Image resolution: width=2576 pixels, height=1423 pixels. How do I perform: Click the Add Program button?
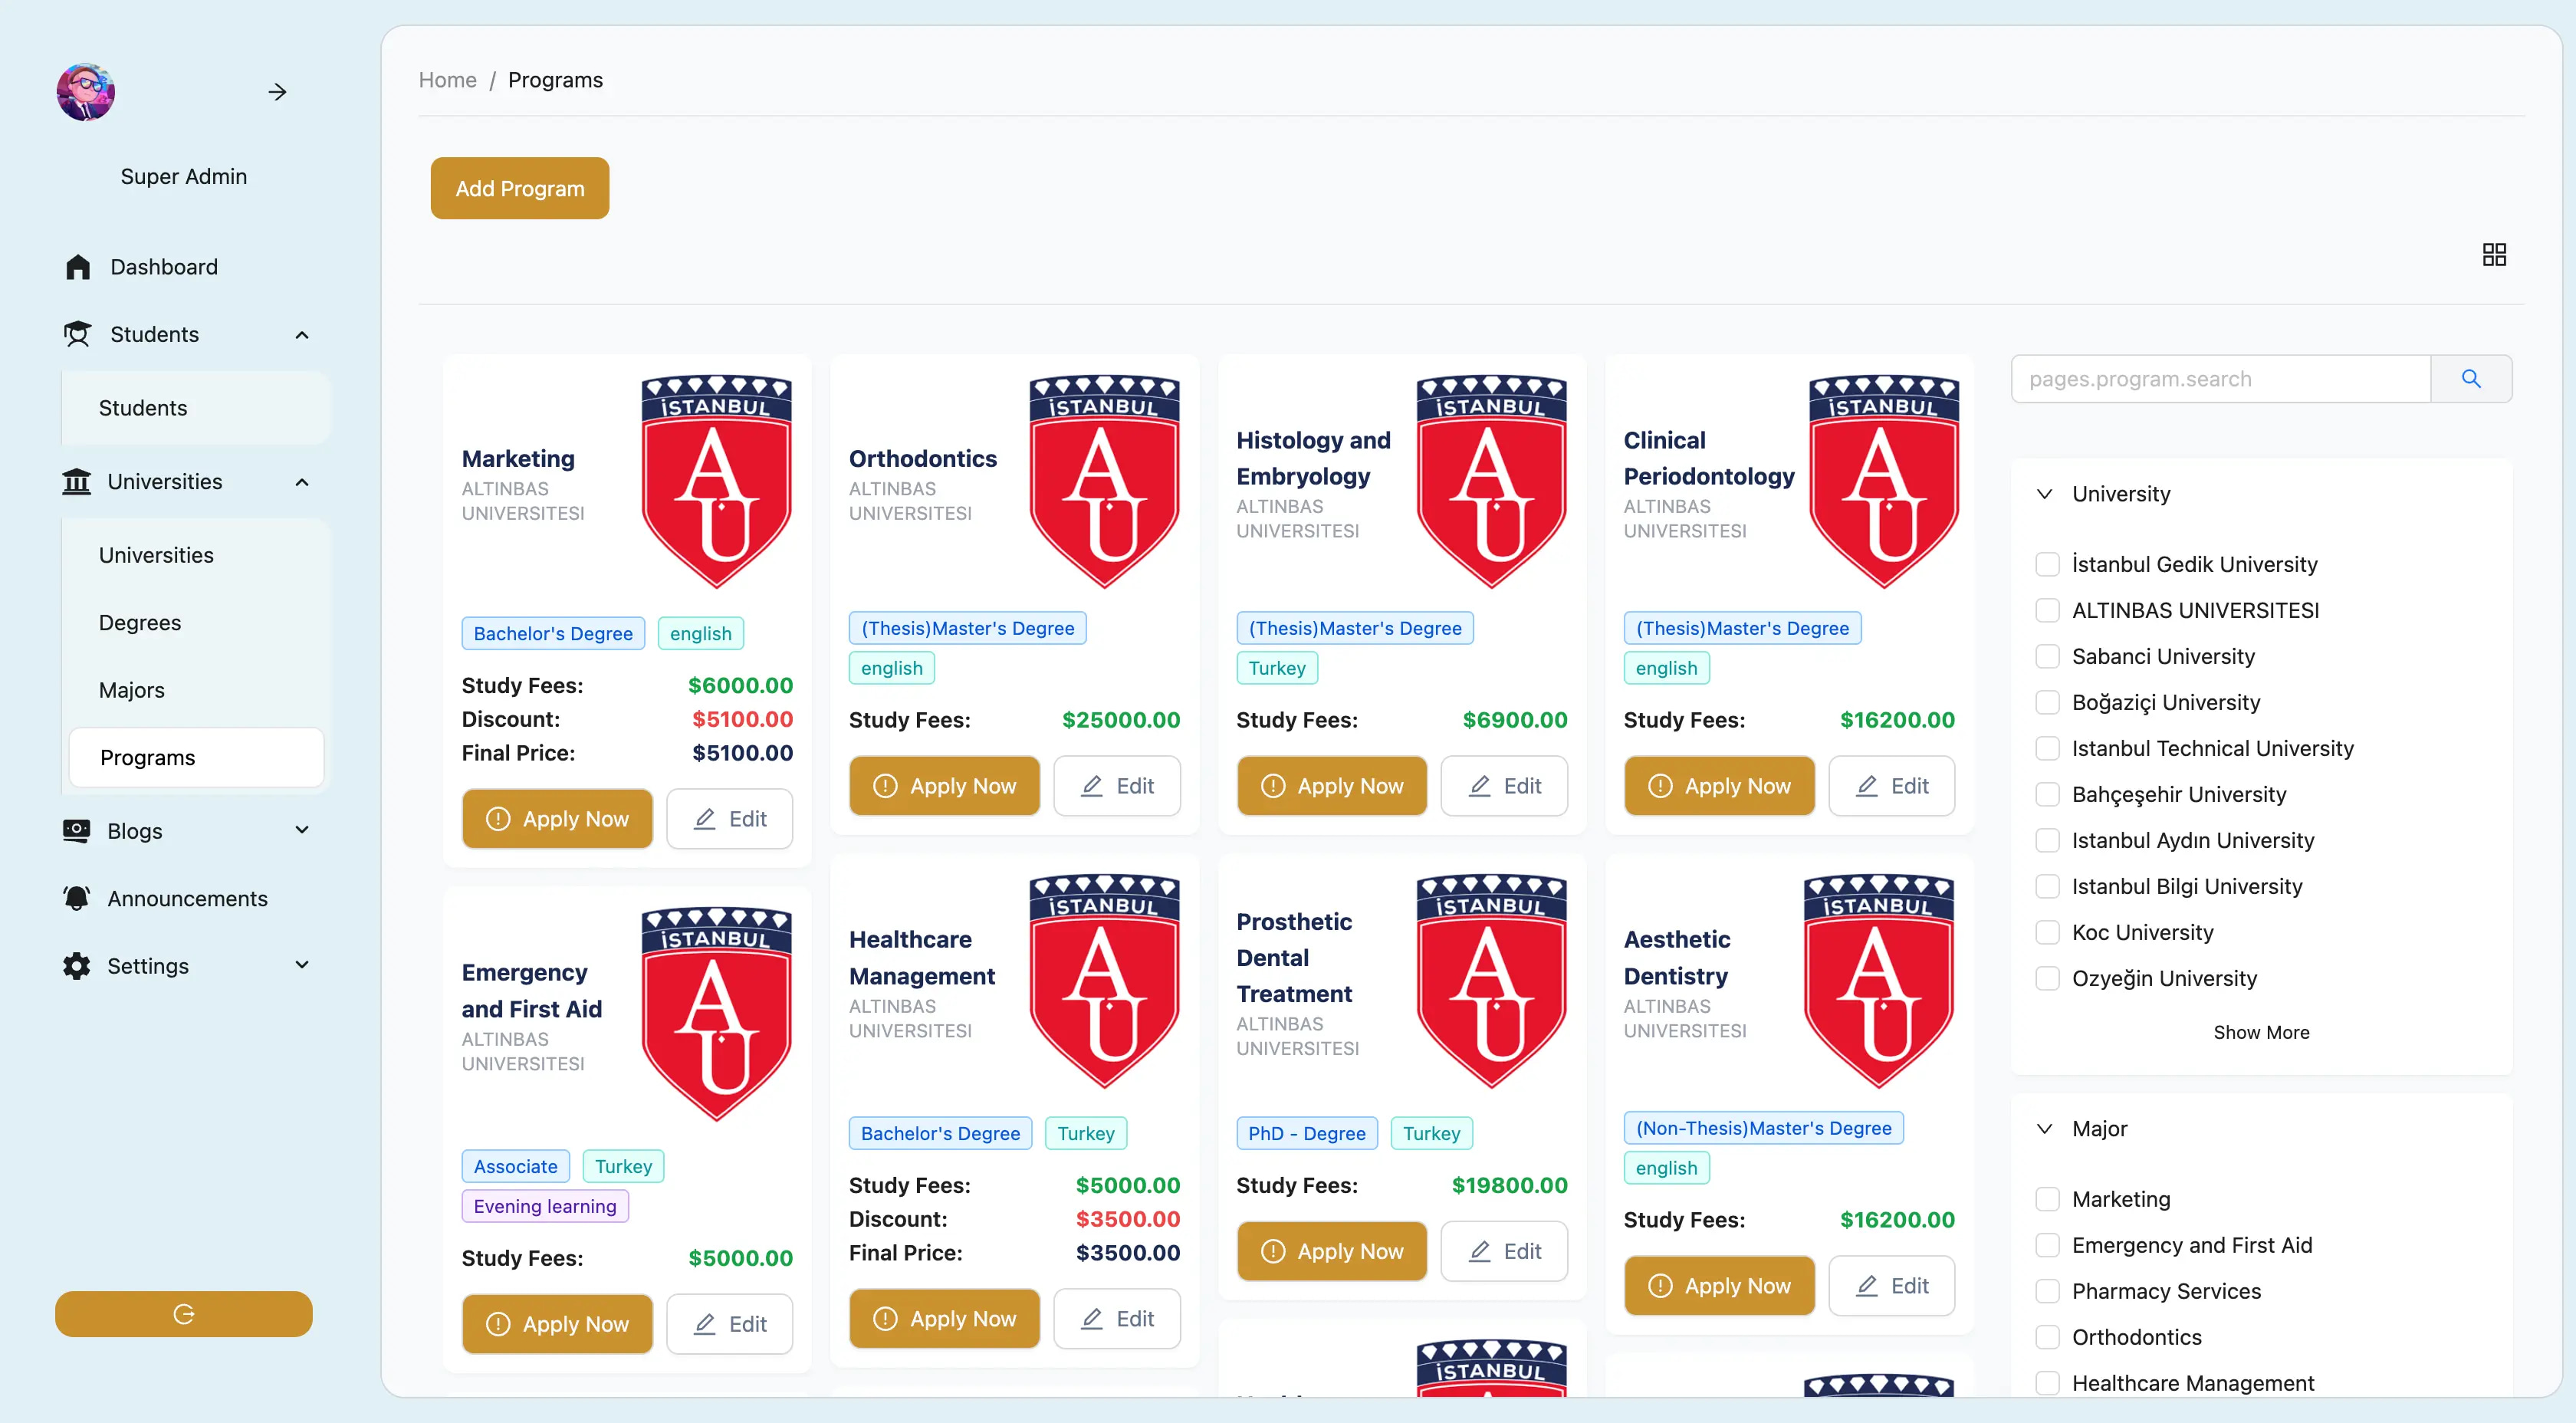click(x=519, y=188)
